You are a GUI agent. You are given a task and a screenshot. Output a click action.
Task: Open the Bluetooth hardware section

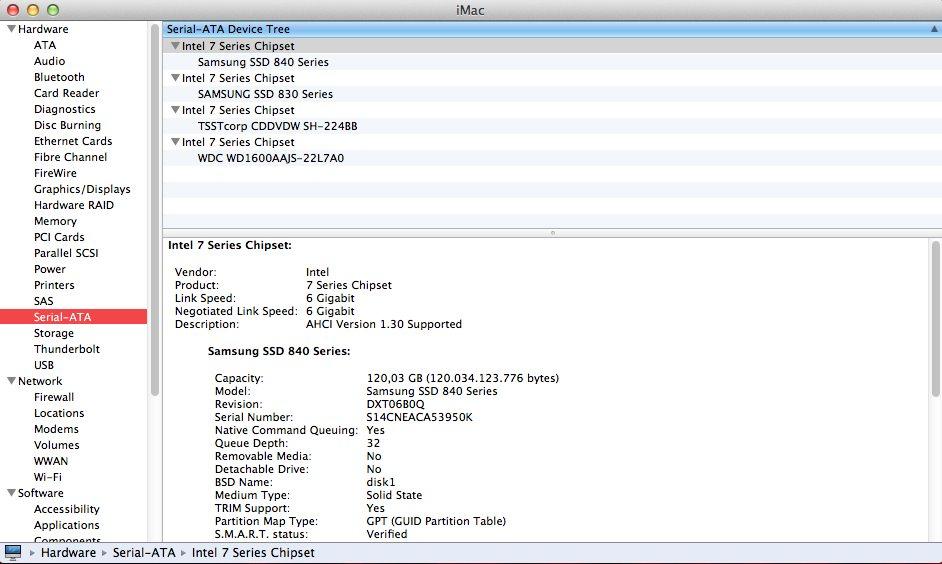click(59, 77)
